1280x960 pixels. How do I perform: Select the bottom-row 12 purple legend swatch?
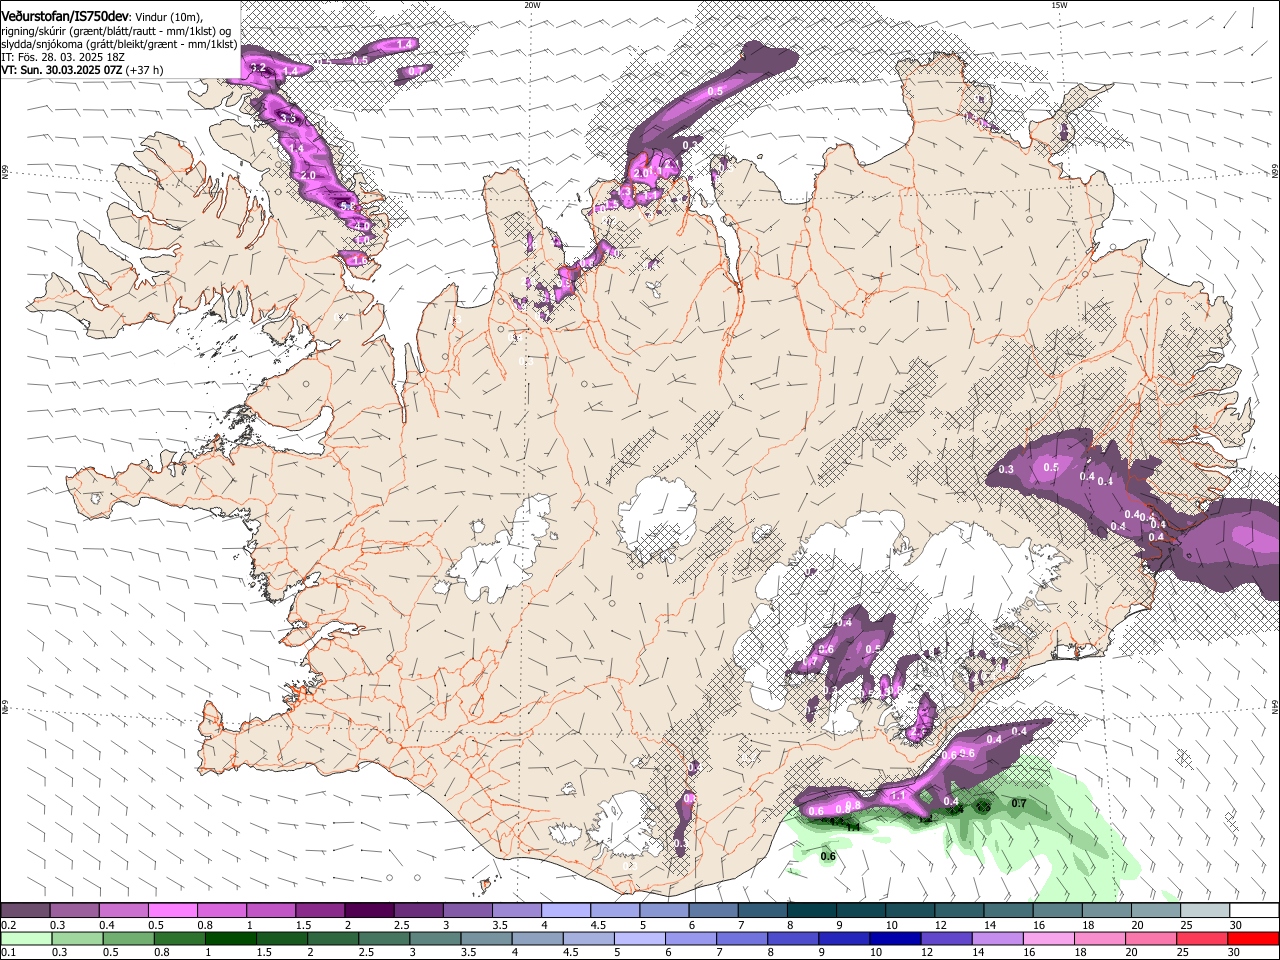coord(947,938)
